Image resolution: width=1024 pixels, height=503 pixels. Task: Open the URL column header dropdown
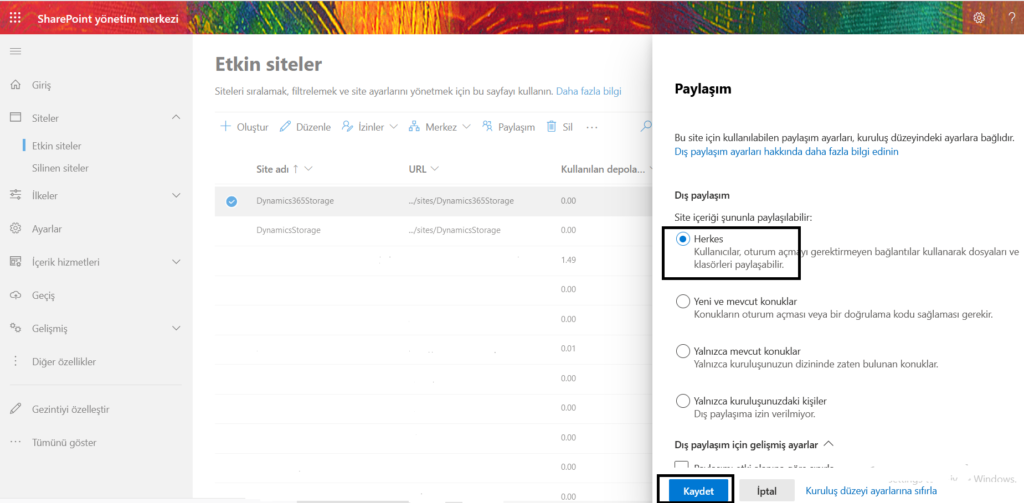(x=423, y=169)
